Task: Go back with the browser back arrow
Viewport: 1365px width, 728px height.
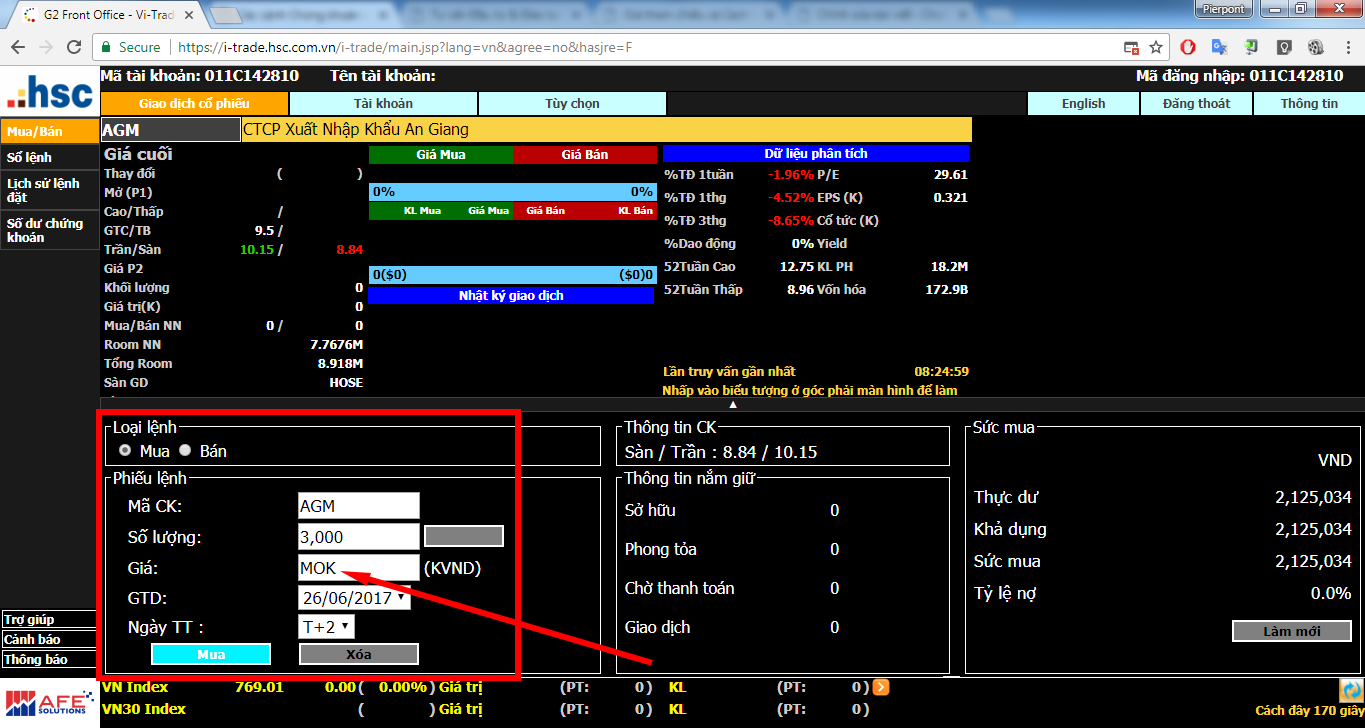Action: (18, 47)
